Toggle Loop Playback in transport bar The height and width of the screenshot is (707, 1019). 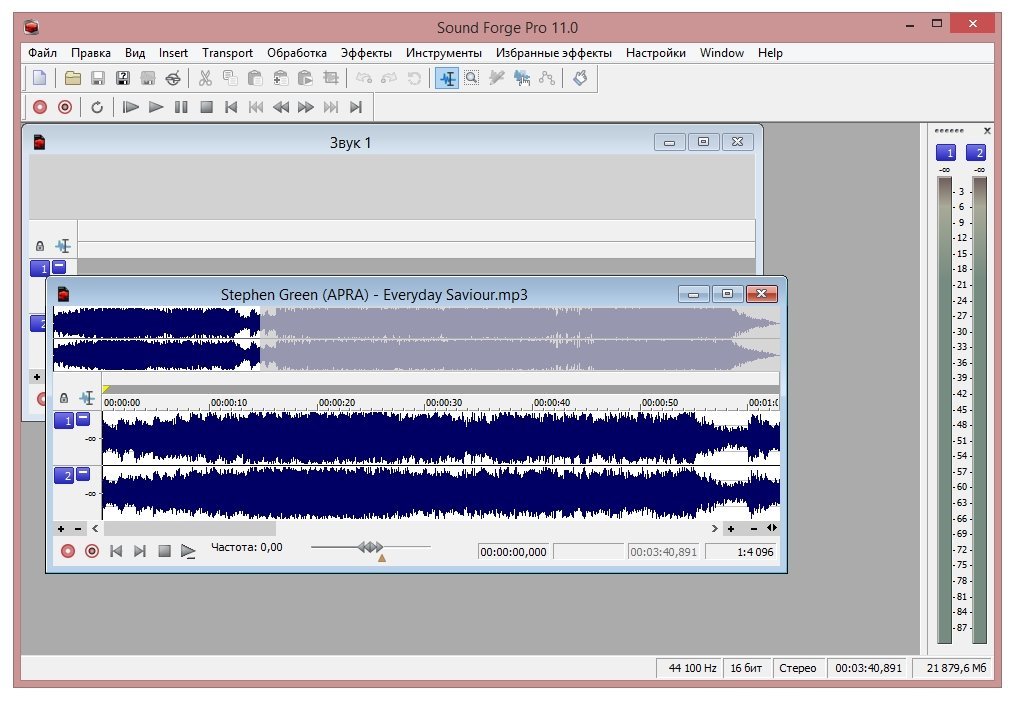coord(97,107)
